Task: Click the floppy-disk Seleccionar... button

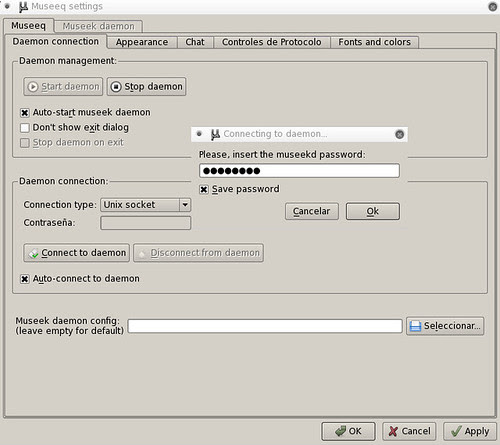Action: coord(445,326)
